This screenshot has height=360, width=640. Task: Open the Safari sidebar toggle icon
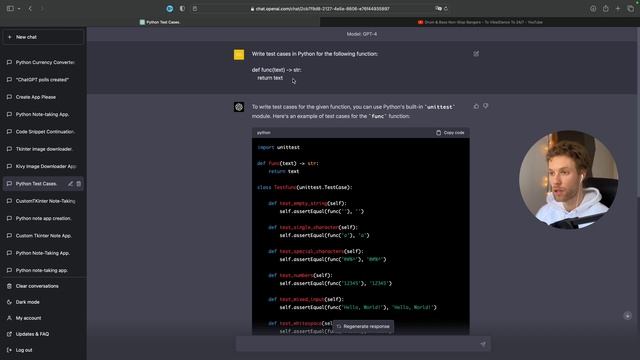point(10,8)
